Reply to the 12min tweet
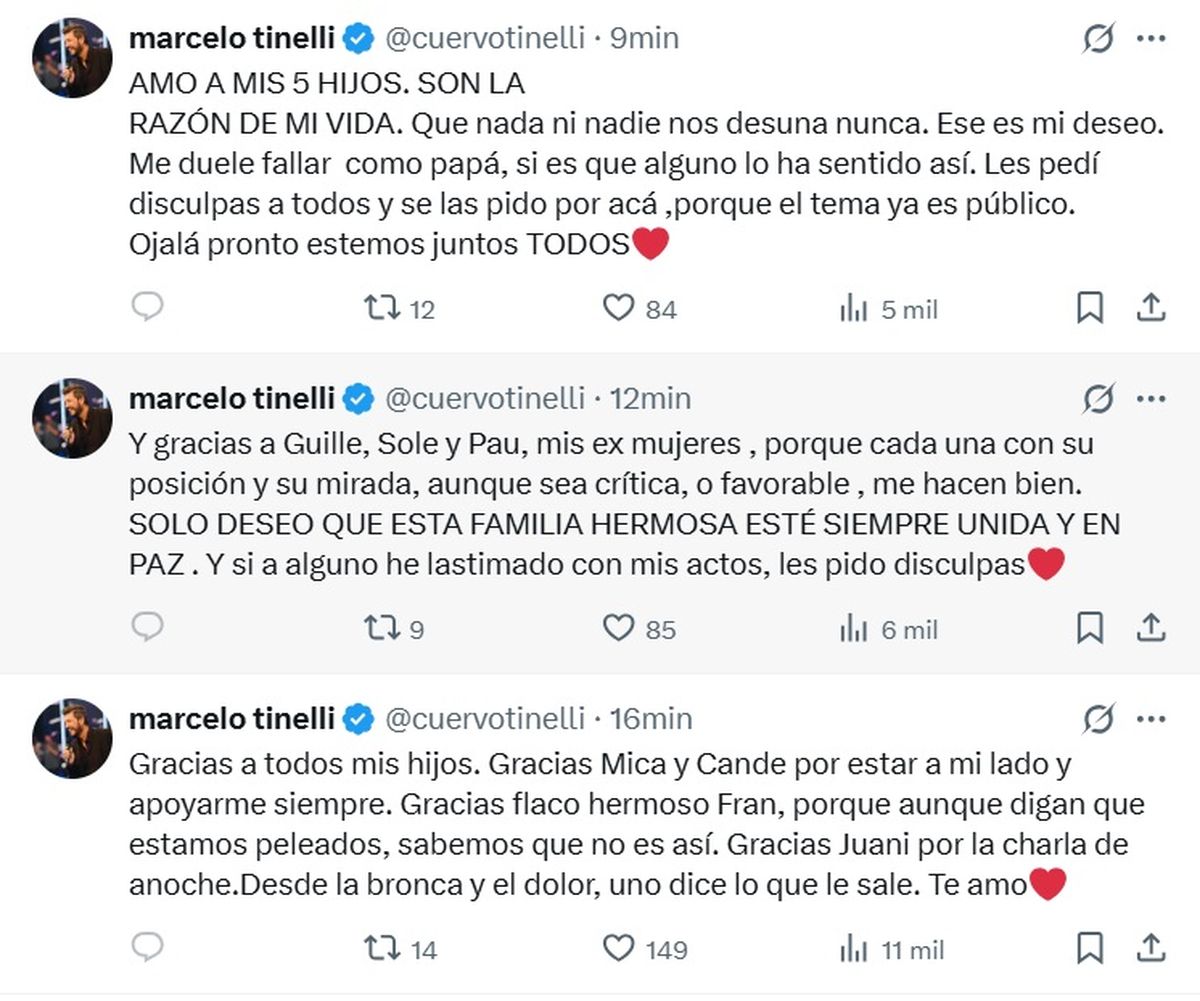This screenshot has height=1001, width=1200. pyautogui.click(x=147, y=628)
